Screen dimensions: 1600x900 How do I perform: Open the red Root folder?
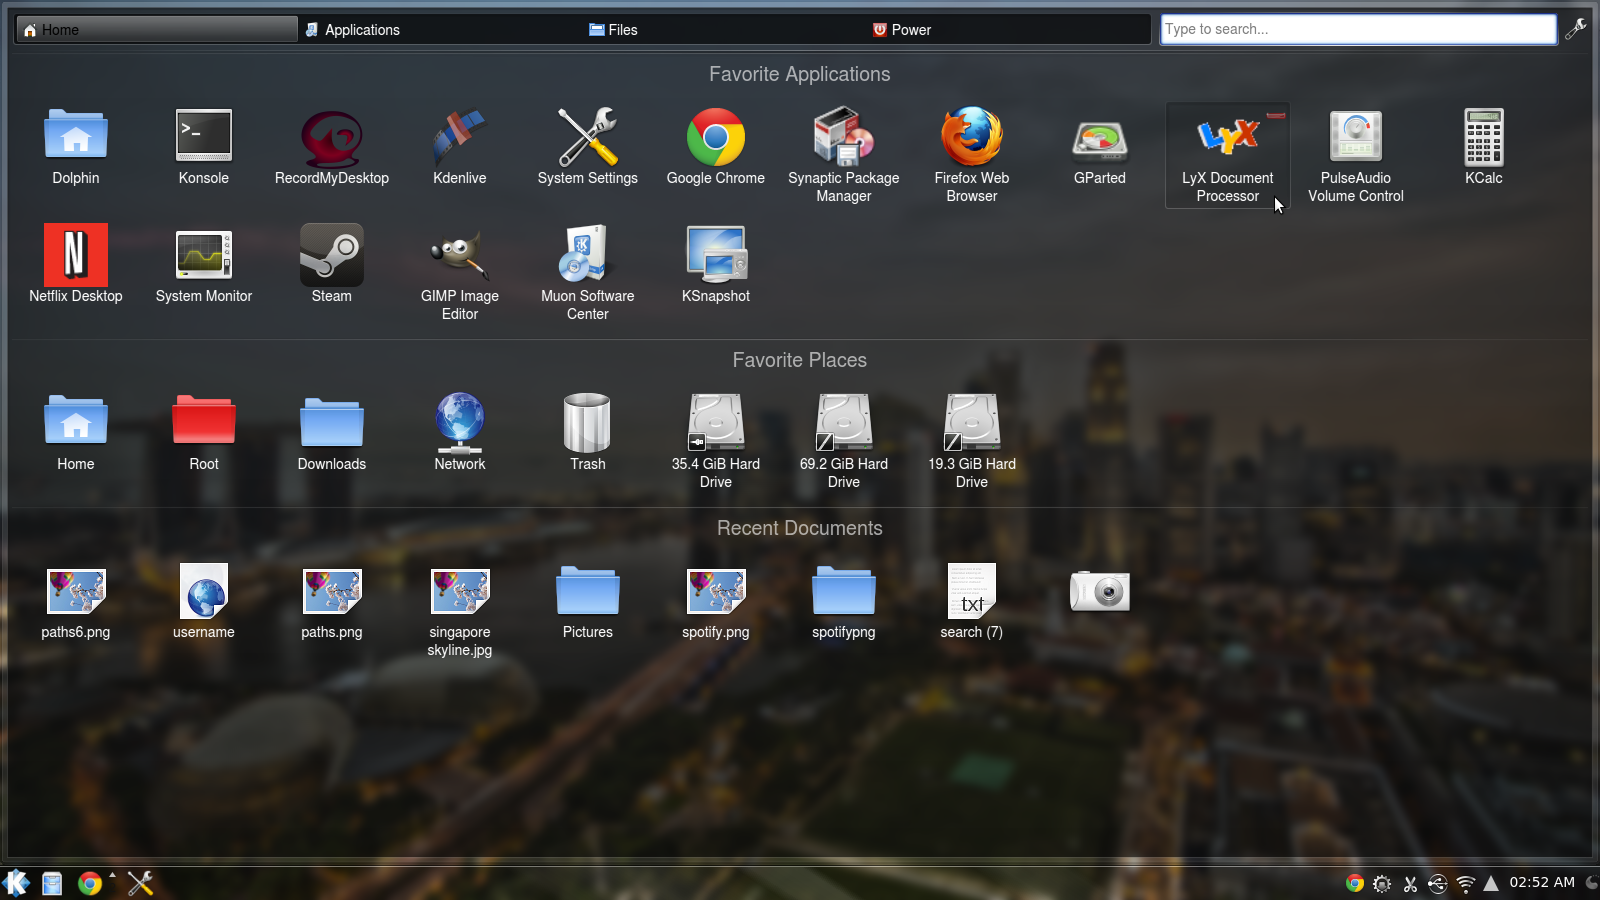204,433
